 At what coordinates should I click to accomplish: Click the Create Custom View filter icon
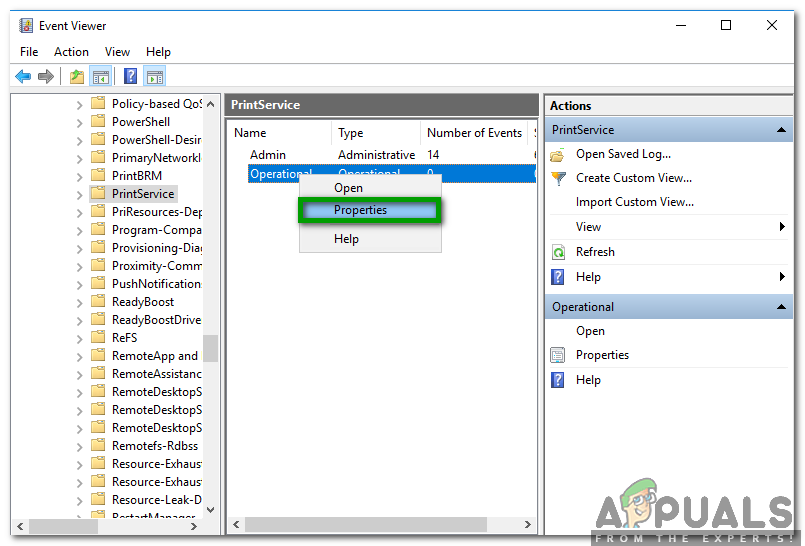558,178
